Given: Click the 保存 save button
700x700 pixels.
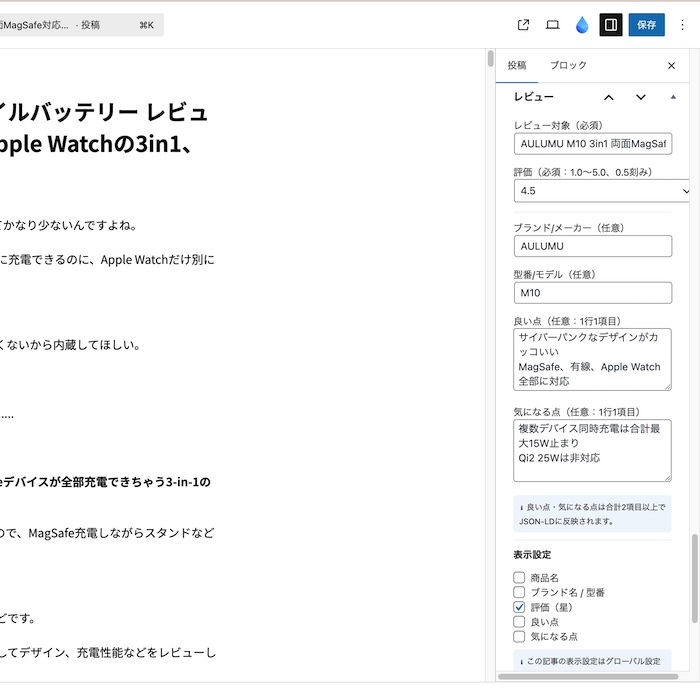Looking at the screenshot, I should click(x=646, y=25).
